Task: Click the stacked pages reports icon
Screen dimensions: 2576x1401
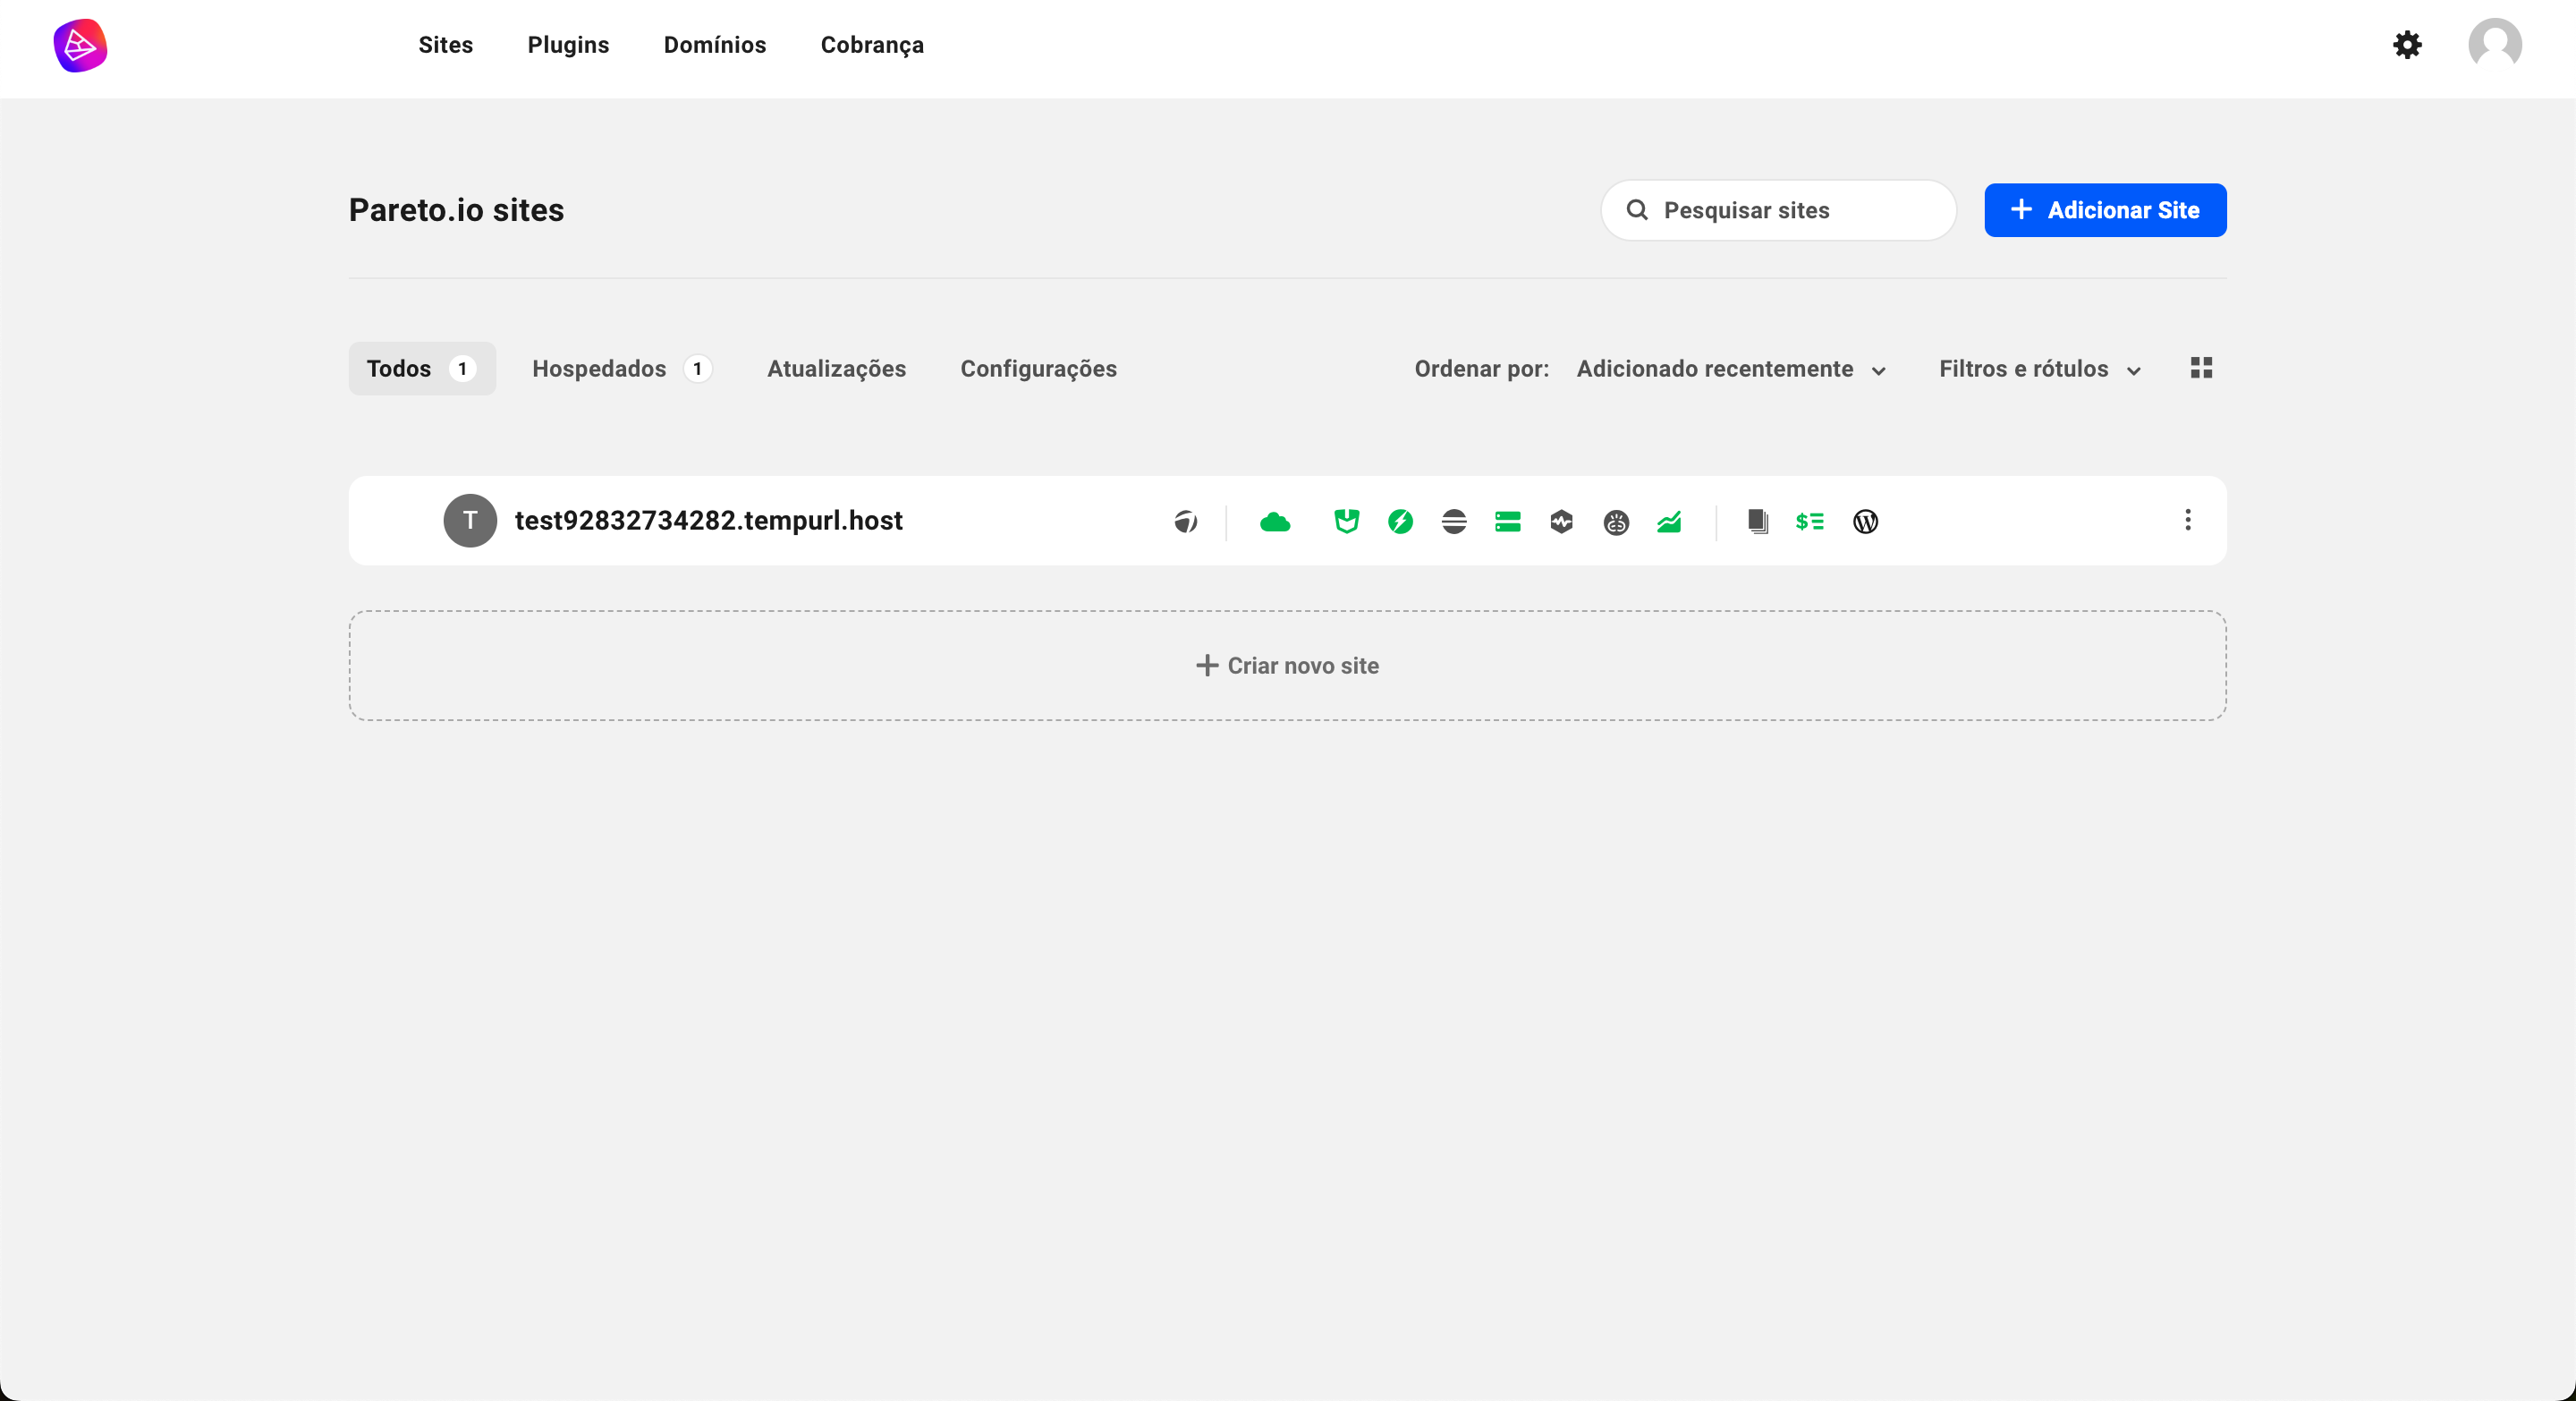Action: [1757, 521]
